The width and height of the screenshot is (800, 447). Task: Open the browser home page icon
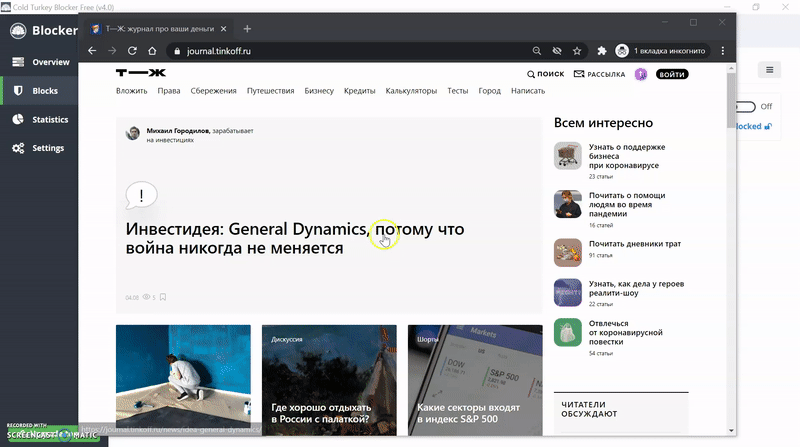(x=152, y=51)
